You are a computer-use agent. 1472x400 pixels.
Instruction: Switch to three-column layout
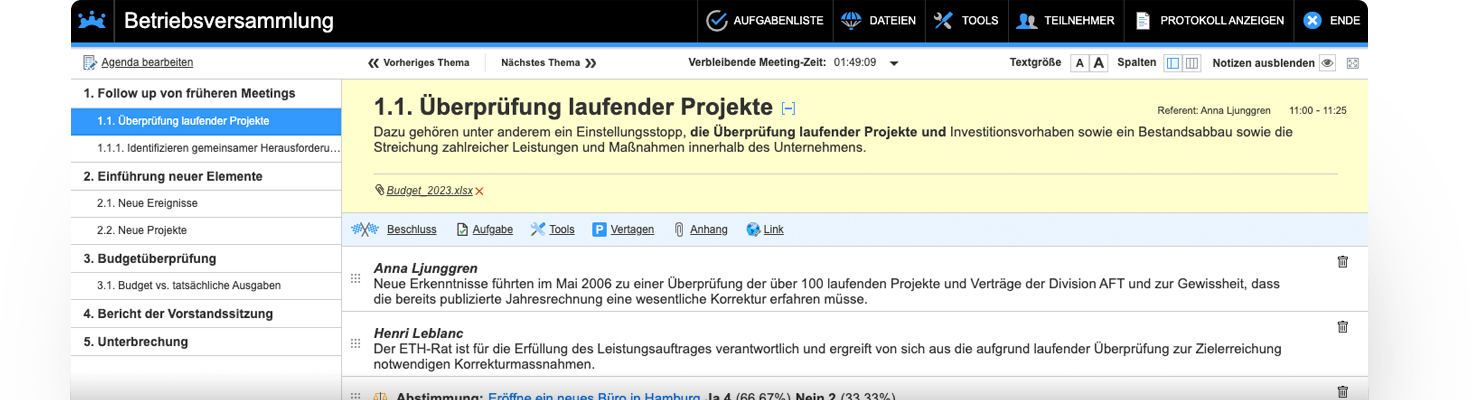coord(1192,63)
